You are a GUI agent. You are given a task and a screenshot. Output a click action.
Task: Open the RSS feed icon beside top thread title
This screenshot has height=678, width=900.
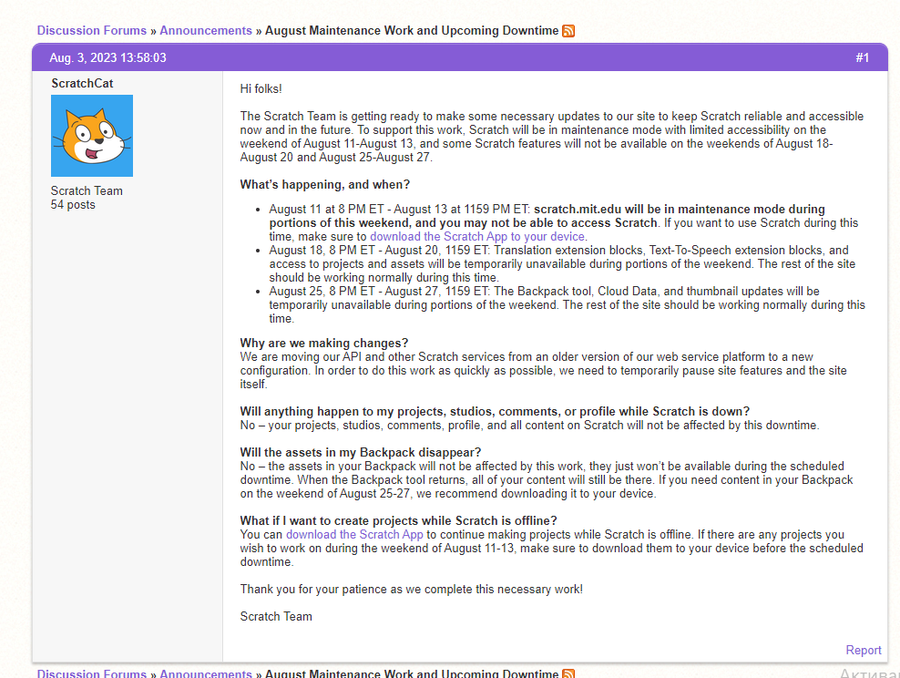(x=568, y=31)
